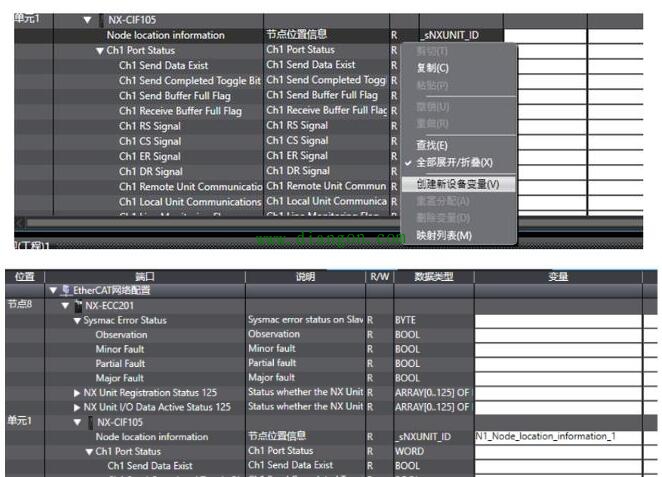662x477 pixels.
Task: Expand NX Unit I/O Data Active Status 125
Action: 77,407
